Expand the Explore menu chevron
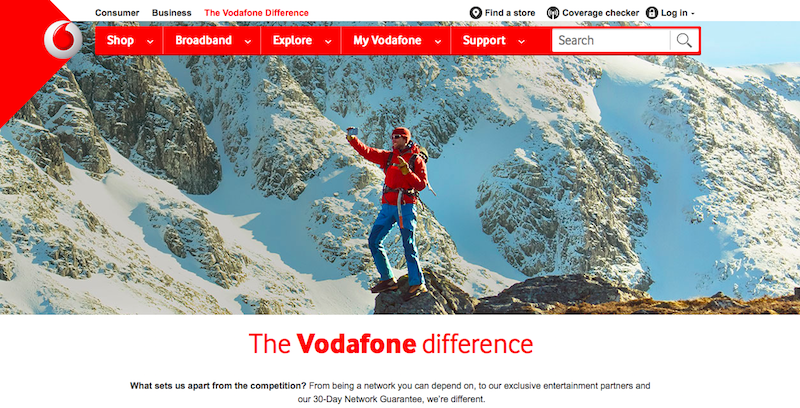The image size is (800, 408). click(329, 42)
